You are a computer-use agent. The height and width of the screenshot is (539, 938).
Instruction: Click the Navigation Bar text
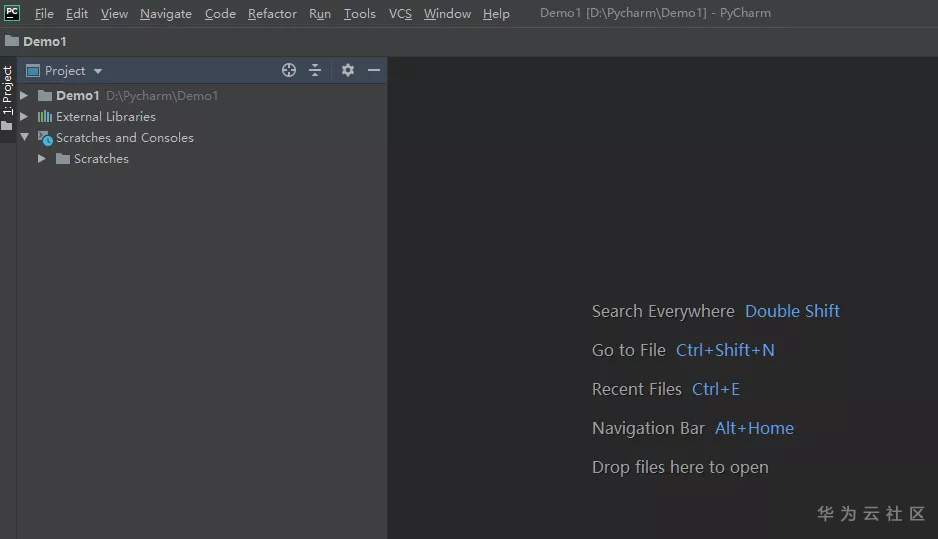(648, 428)
